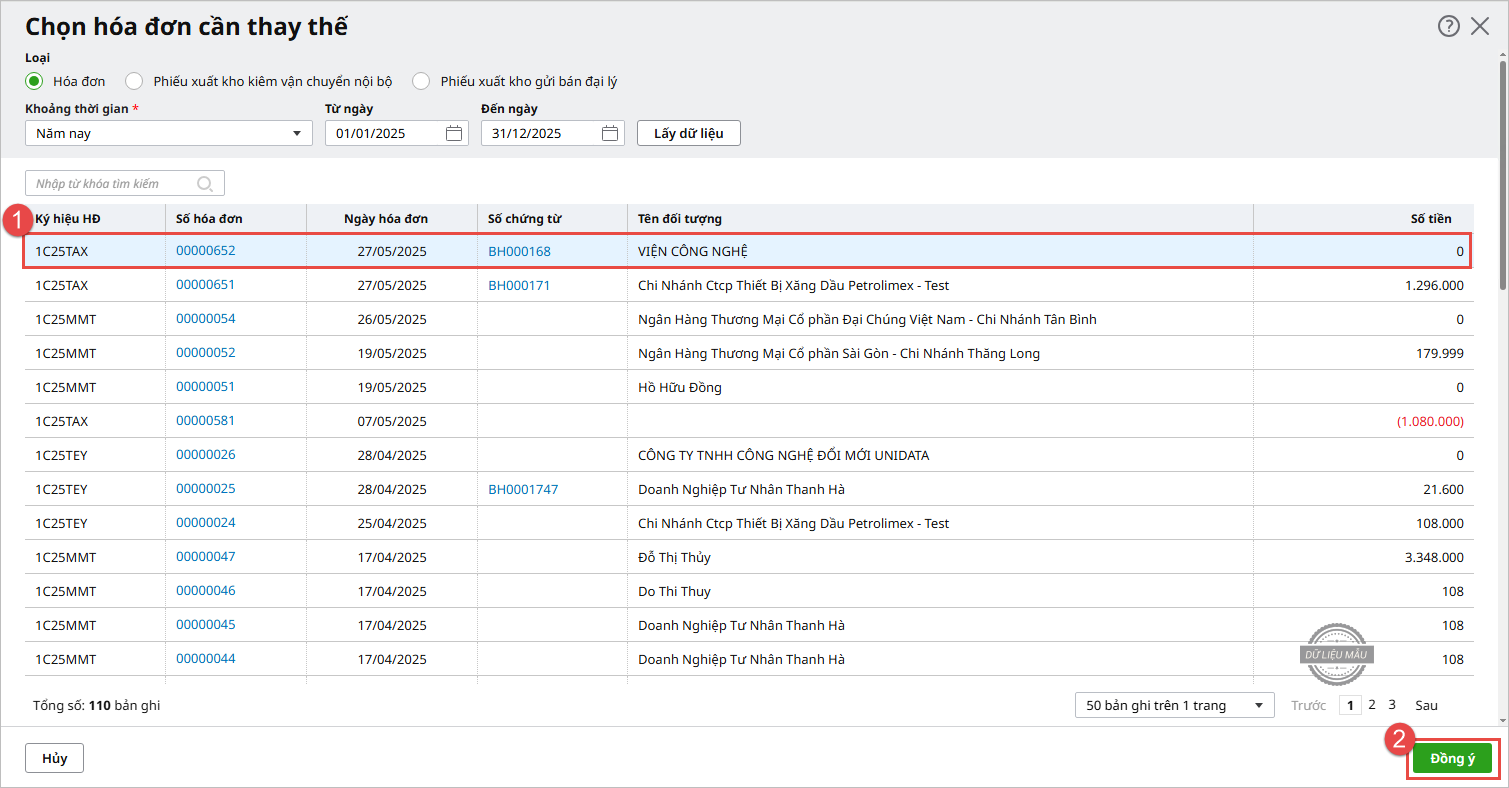Open invoice number 00000024
This screenshot has height=788, width=1509.
point(206,523)
